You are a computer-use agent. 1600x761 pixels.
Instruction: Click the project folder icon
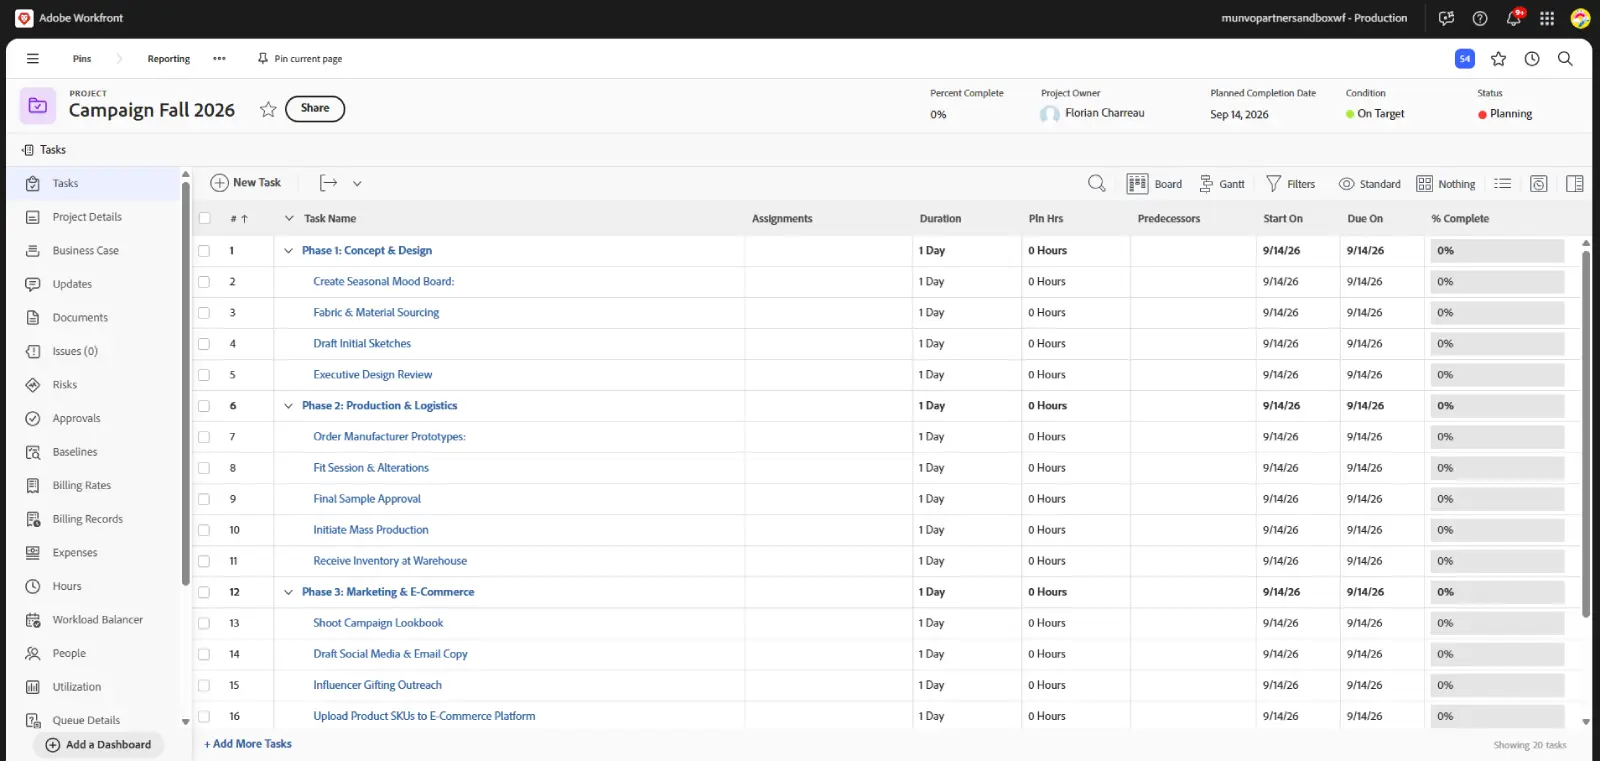click(x=38, y=106)
